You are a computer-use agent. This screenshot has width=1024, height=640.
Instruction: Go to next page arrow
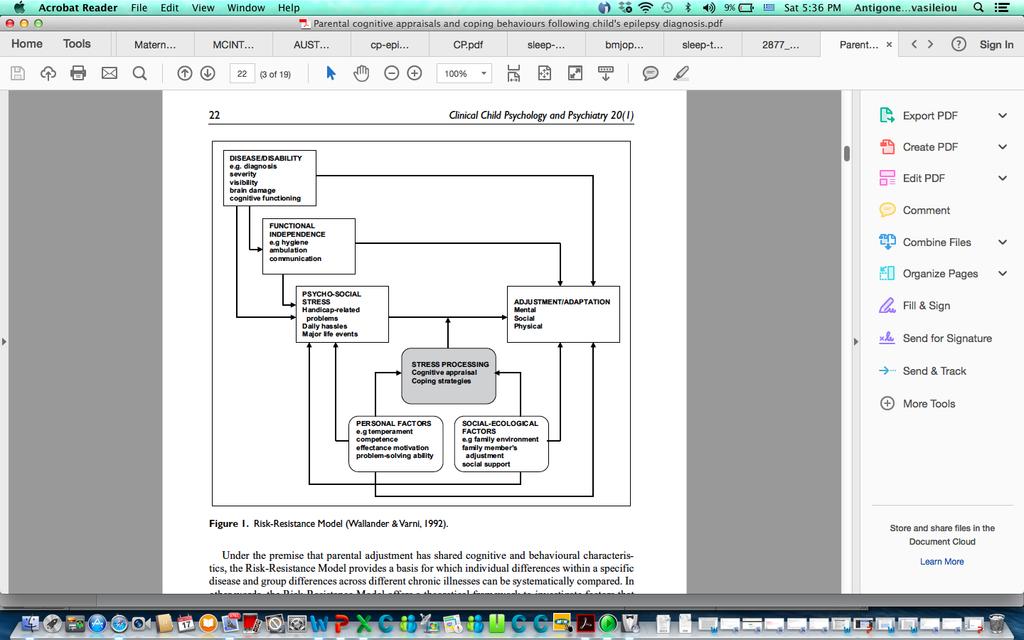tap(208, 73)
